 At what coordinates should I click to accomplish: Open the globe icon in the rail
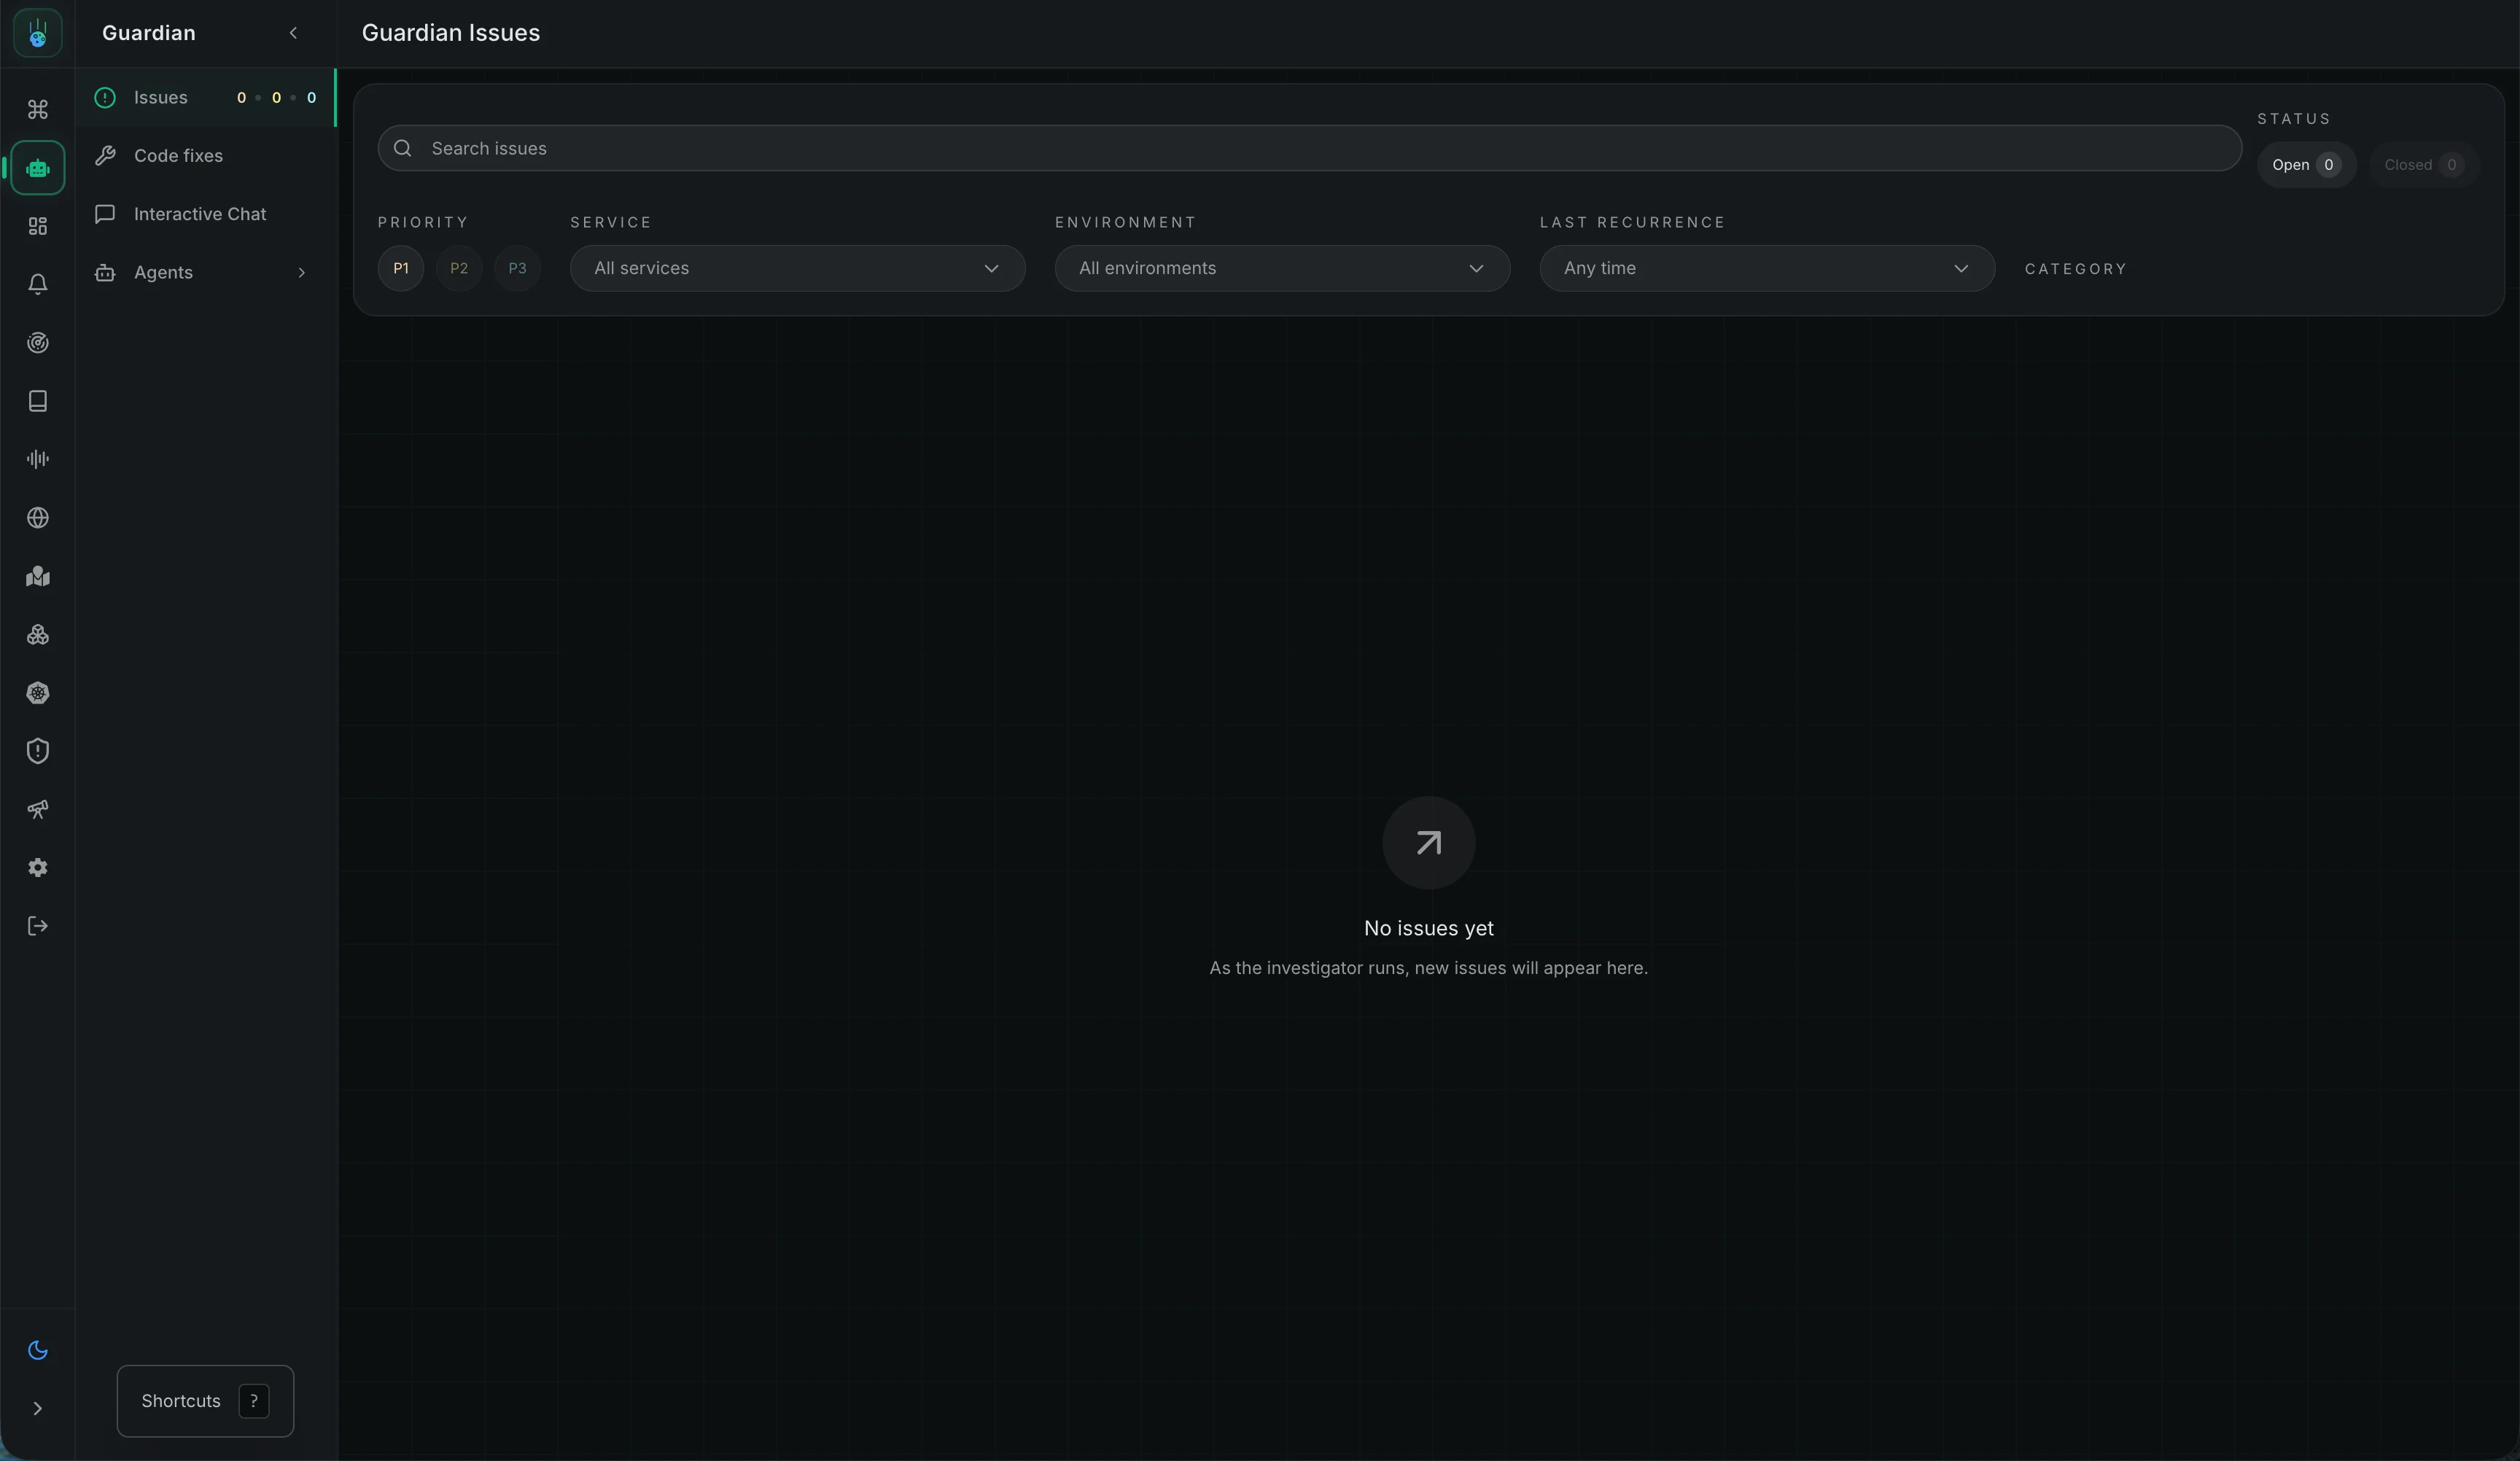click(x=38, y=518)
